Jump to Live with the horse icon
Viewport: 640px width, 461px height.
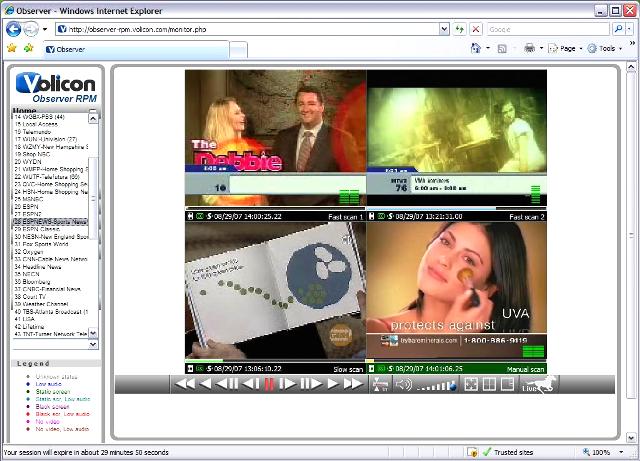pos(538,385)
